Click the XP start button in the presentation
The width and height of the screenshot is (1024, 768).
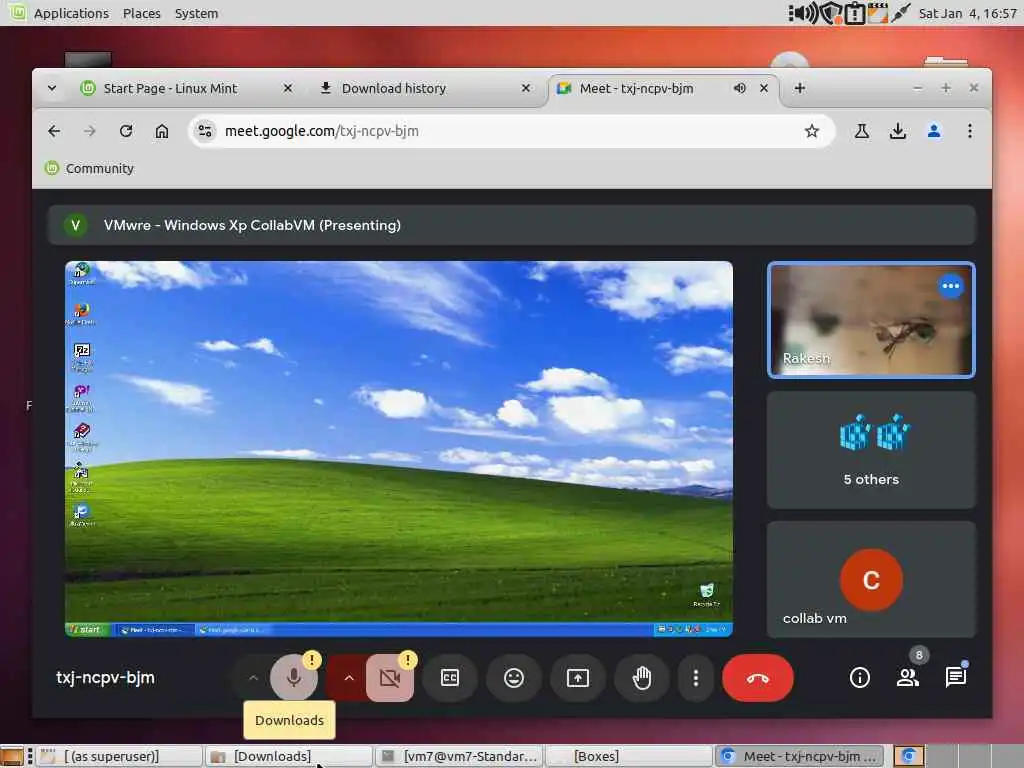pos(86,630)
